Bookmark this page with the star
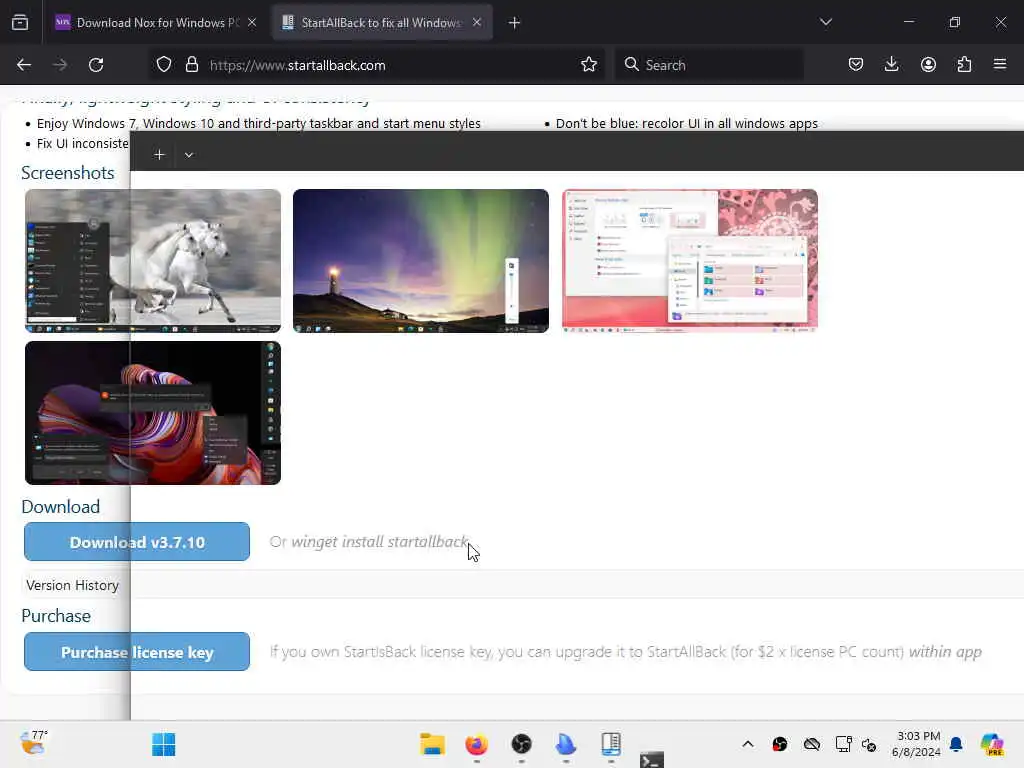The height and width of the screenshot is (768, 1024). (x=589, y=65)
